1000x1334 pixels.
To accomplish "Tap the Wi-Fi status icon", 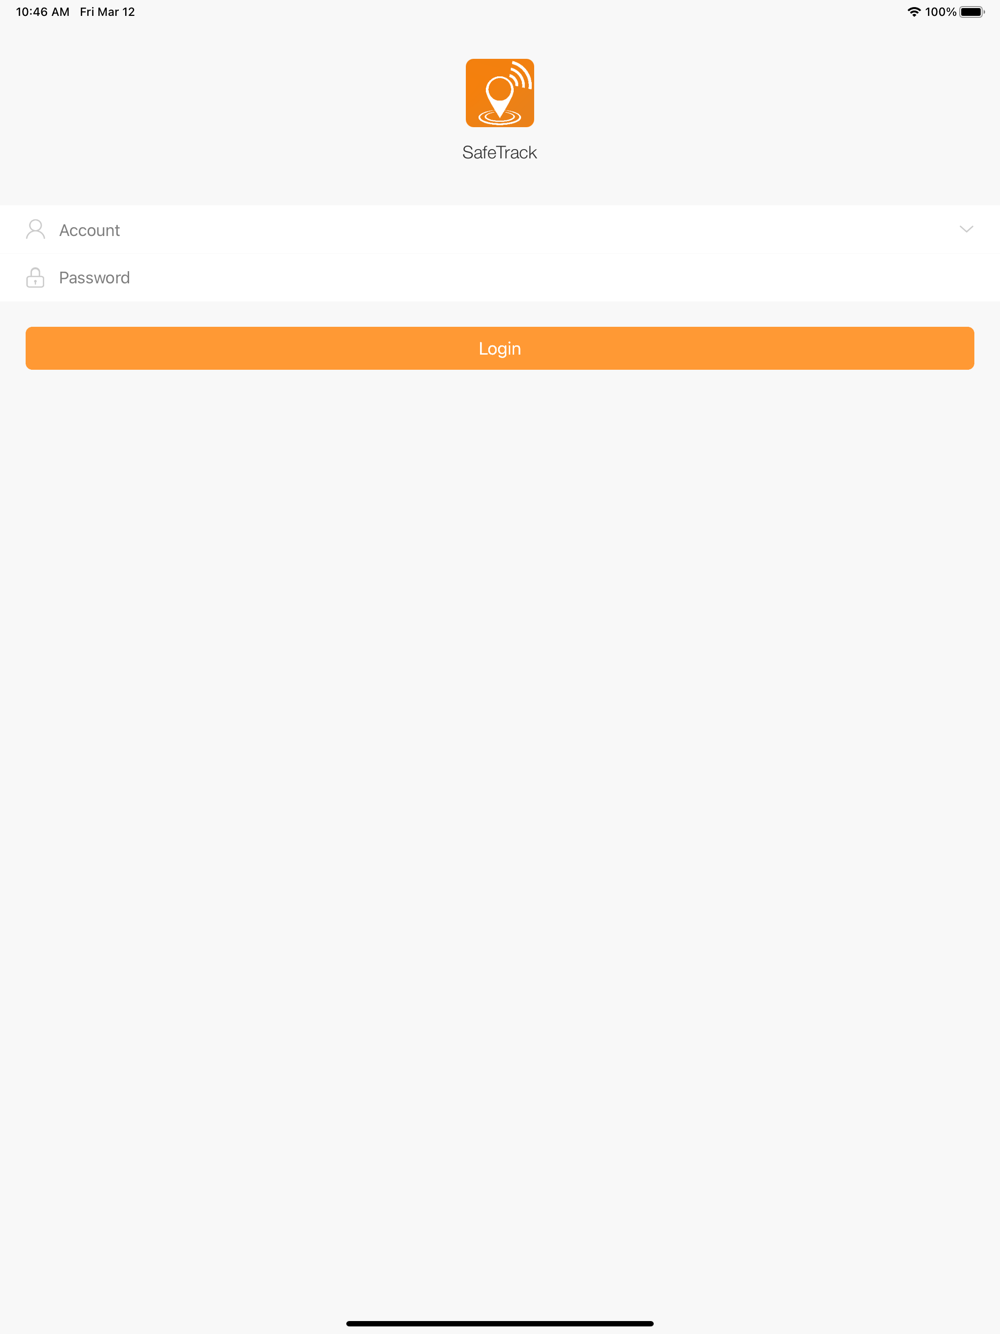I will [914, 12].
